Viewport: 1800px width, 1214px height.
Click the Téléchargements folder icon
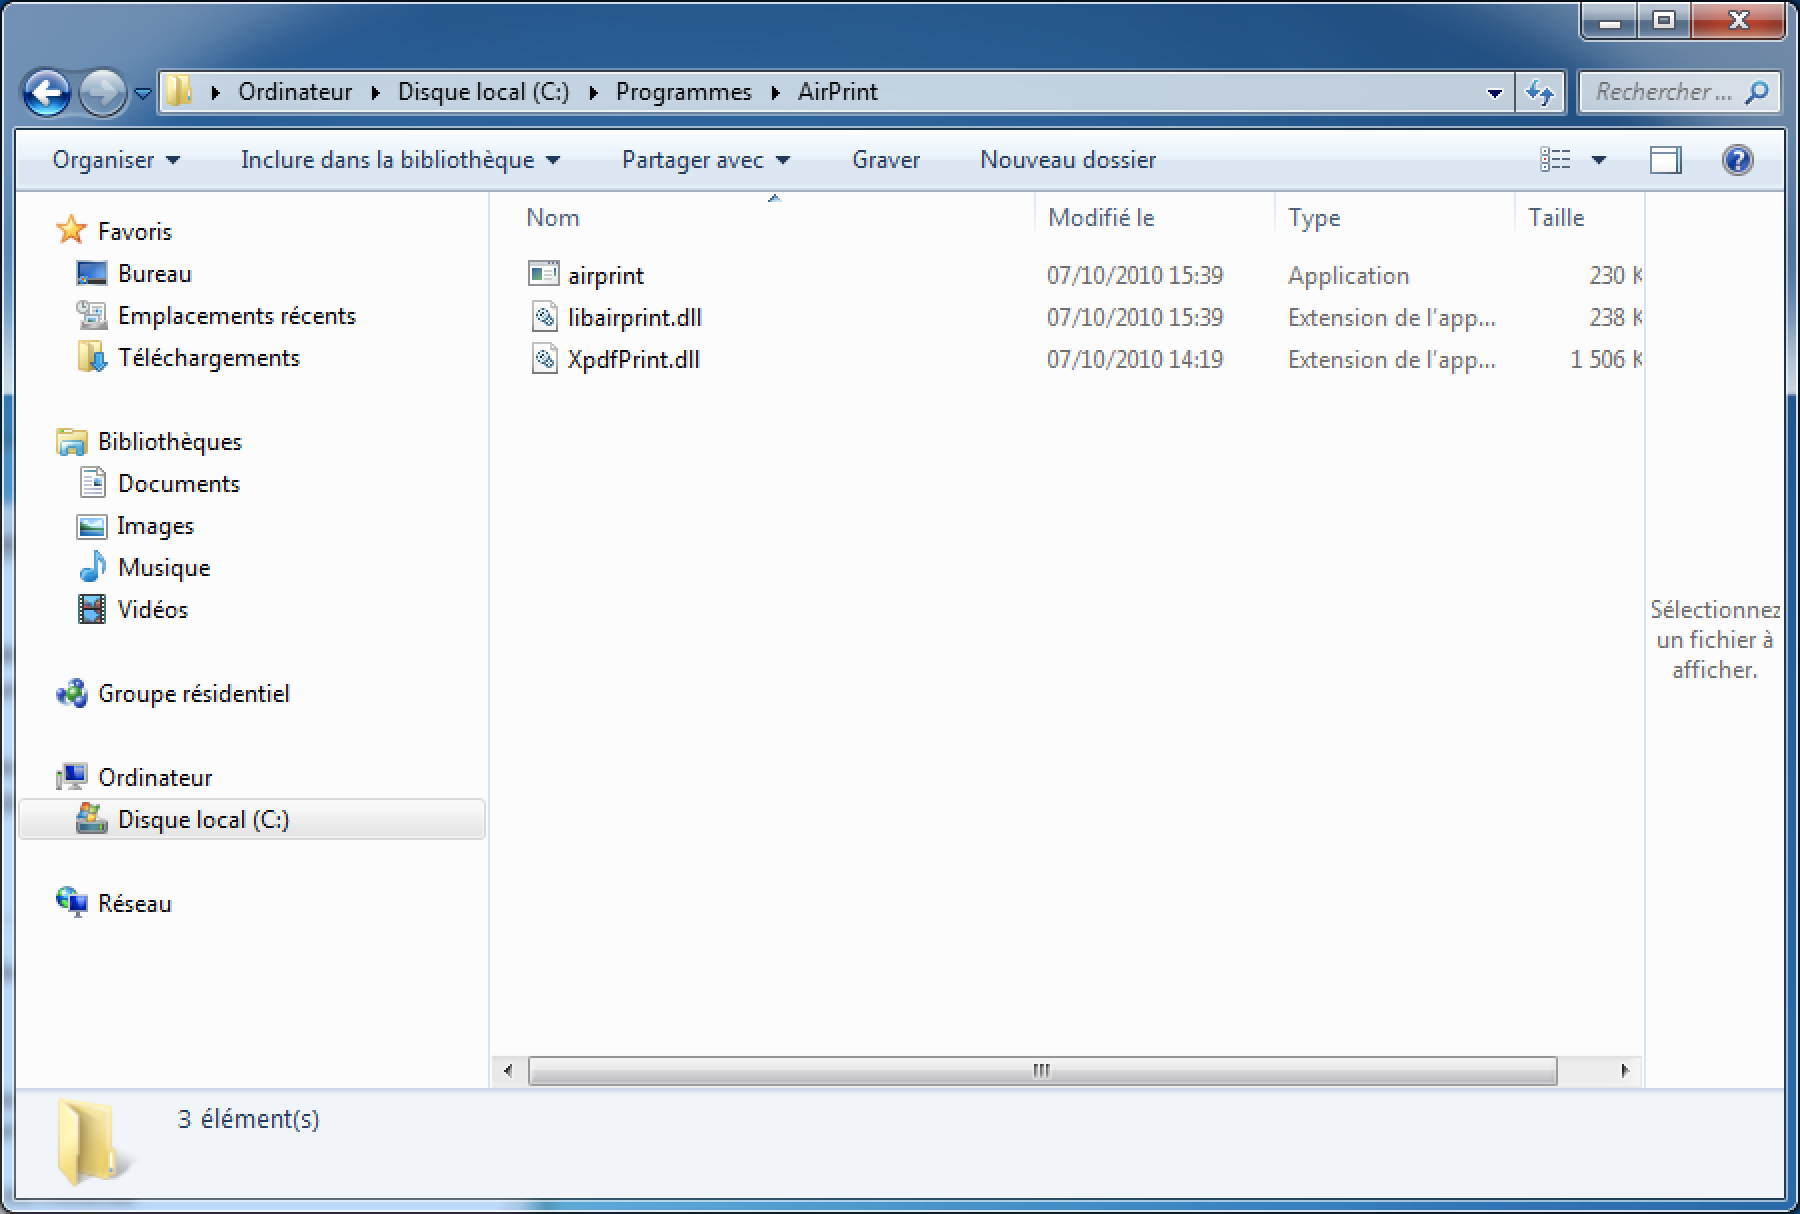point(92,357)
